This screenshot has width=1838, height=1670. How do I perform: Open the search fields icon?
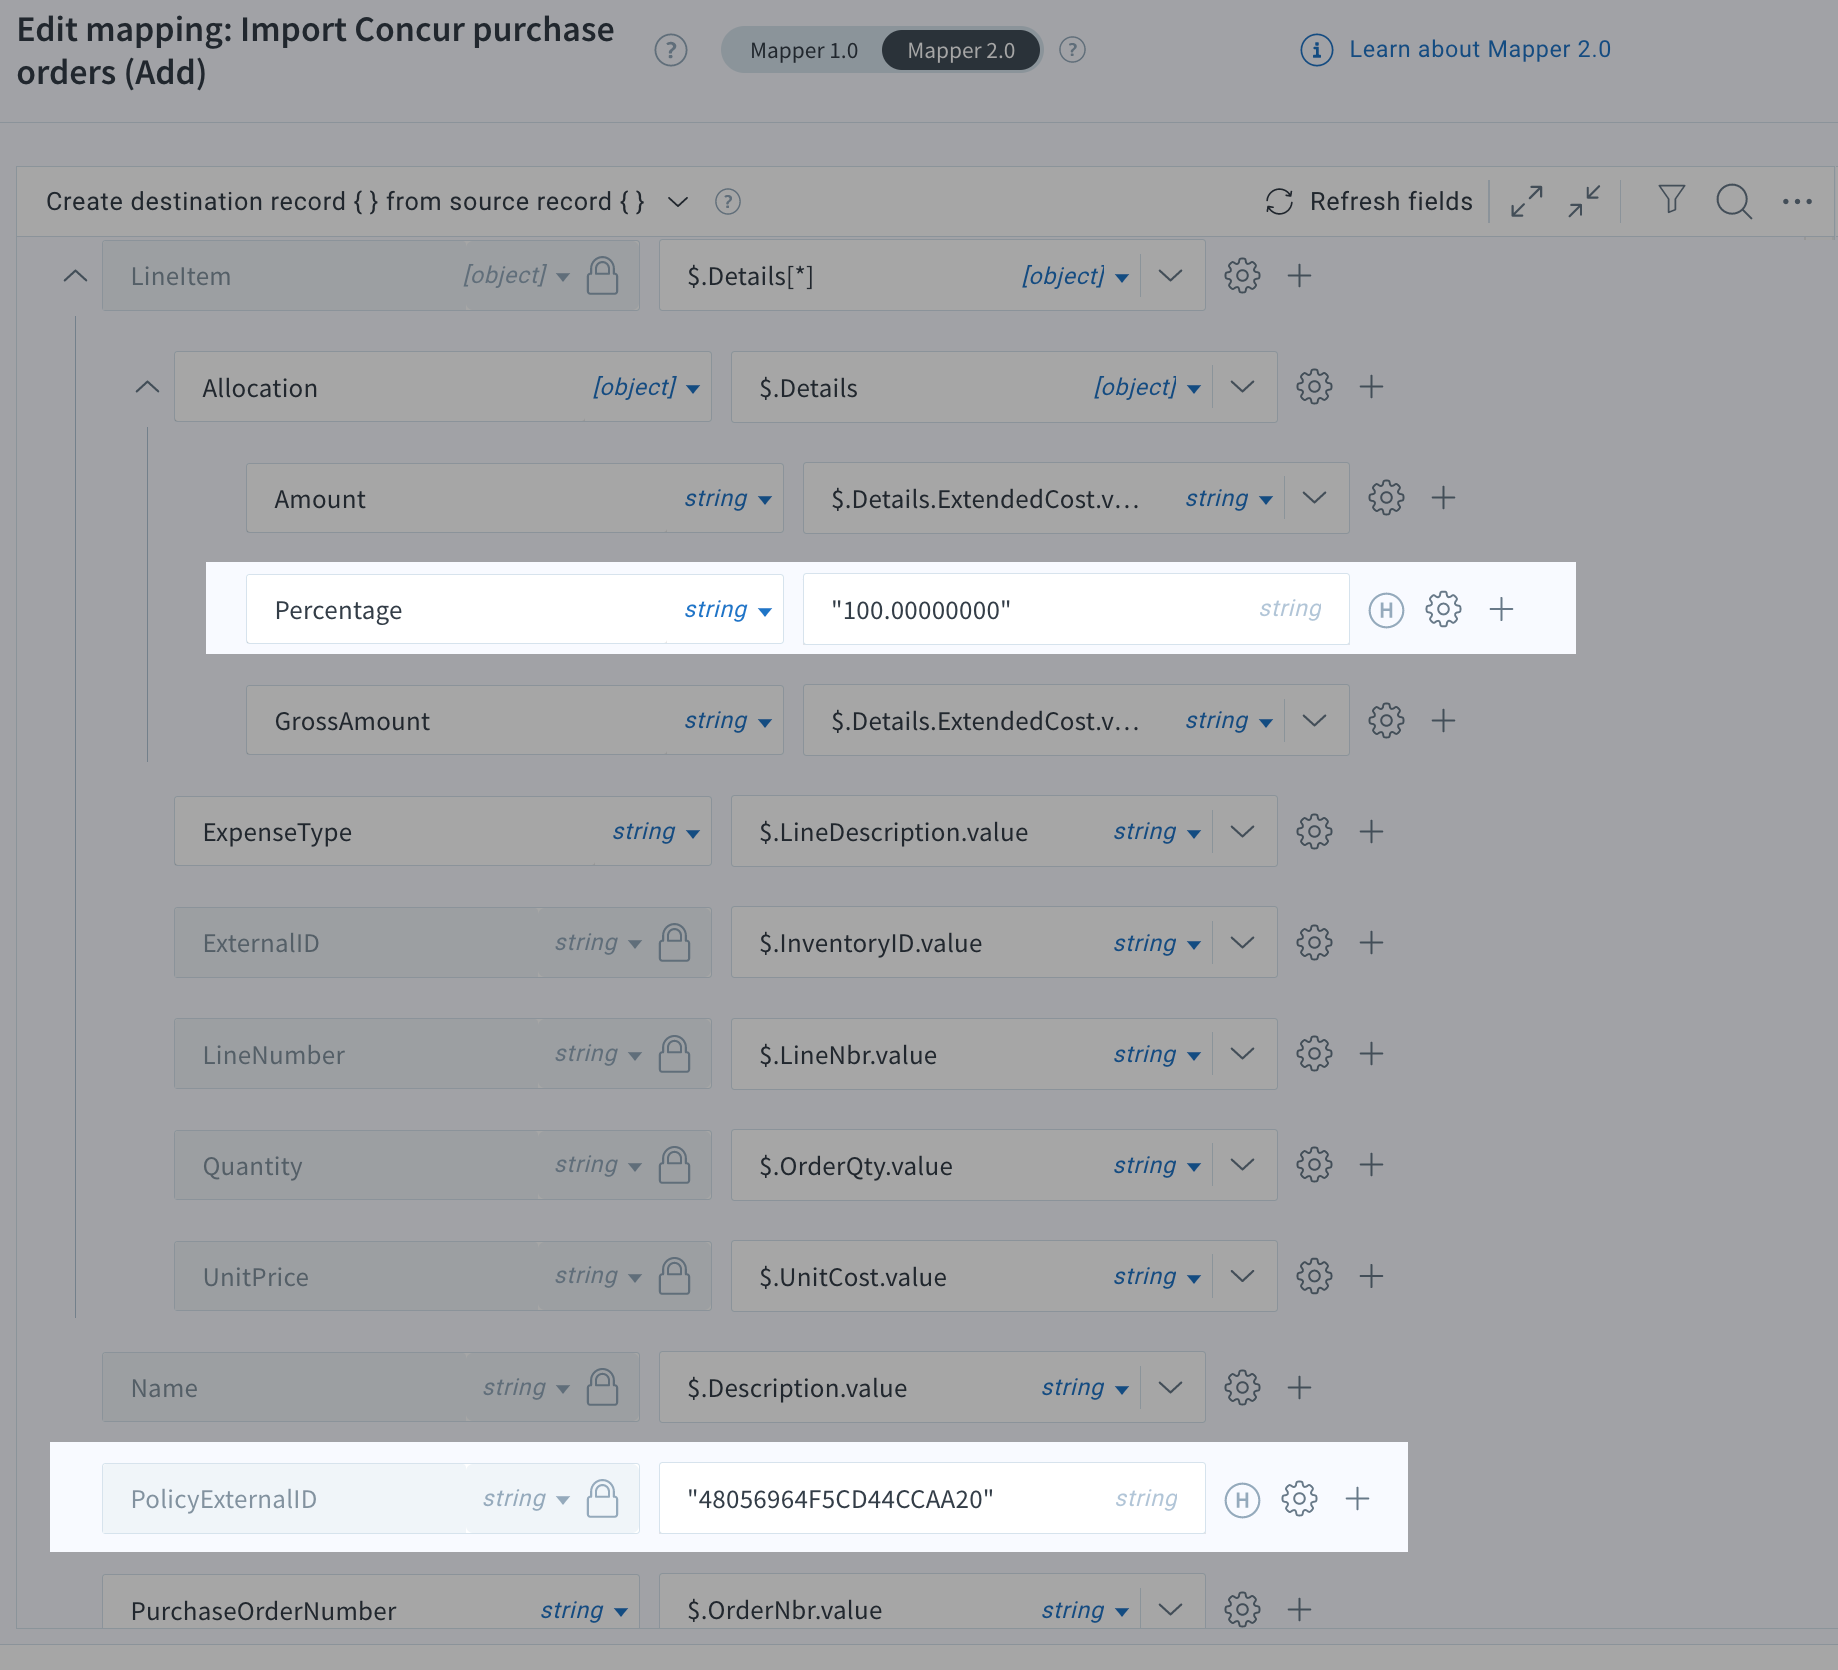1733,201
